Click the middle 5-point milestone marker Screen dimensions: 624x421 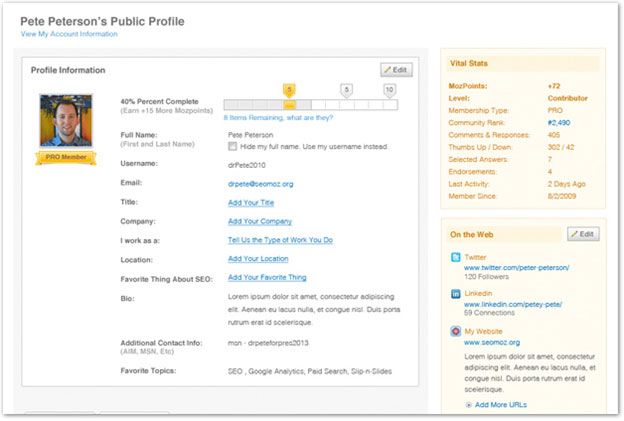click(346, 90)
